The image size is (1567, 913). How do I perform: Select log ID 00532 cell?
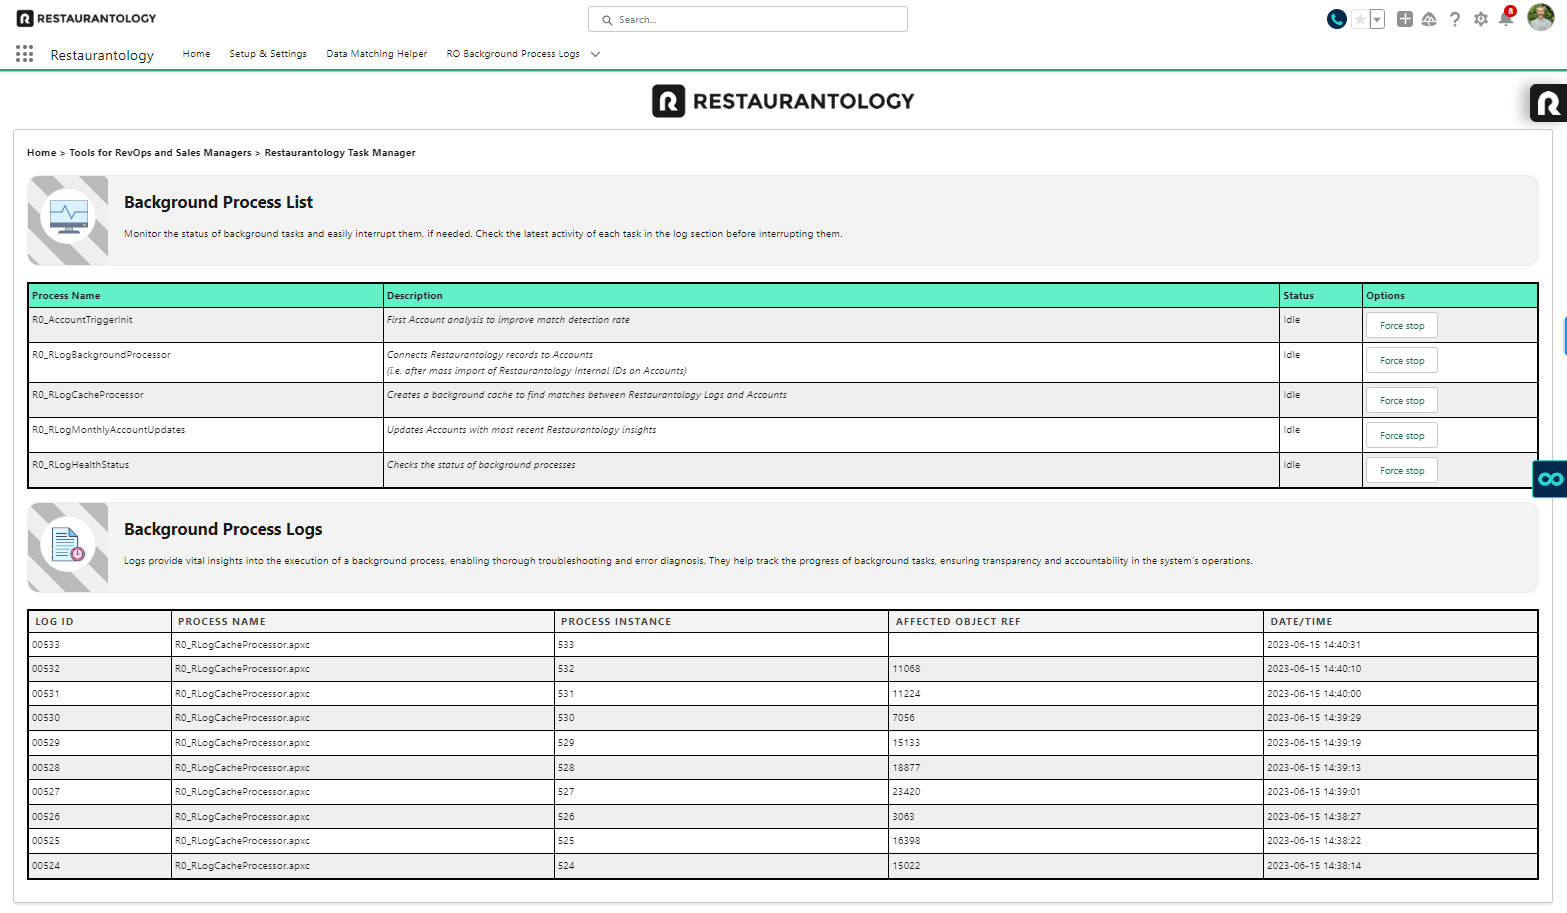click(x=100, y=669)
